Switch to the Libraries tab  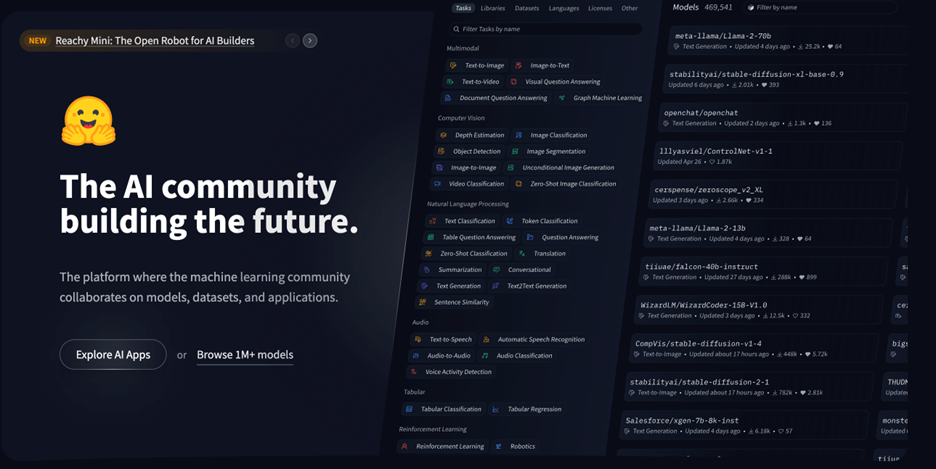pos(493,8)
